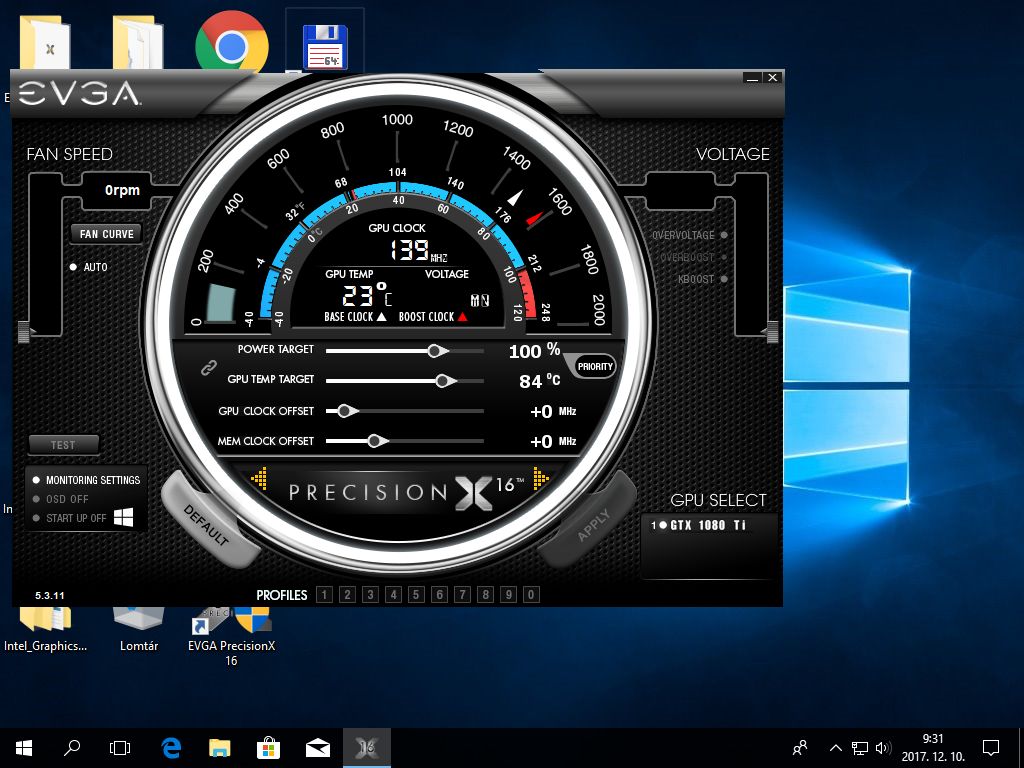
Task: Enable the KBOOST option
Action: coord(703,279)
